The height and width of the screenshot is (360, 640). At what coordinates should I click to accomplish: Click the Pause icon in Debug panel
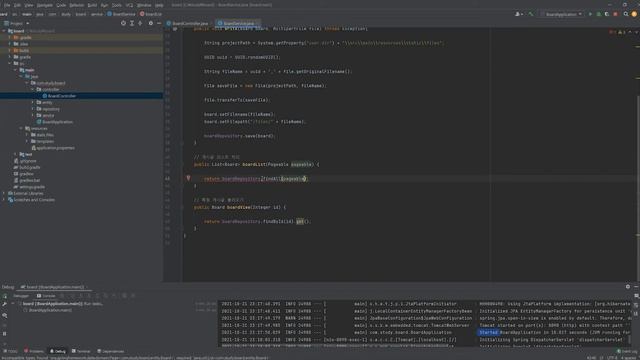4,333
